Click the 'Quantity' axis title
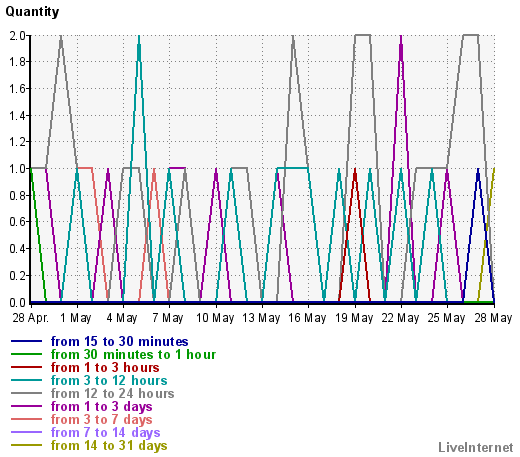This screenshot has width=520, height=457. [32, 12]
